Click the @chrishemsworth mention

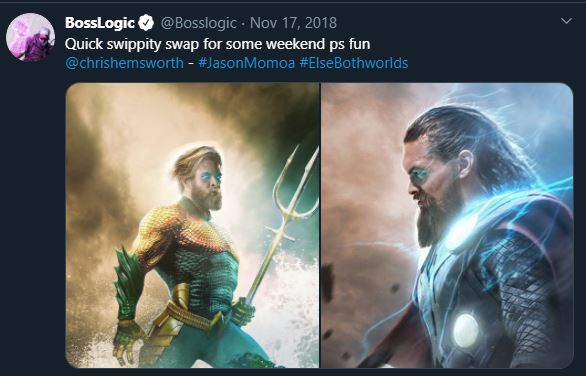[x=124, y=63]
